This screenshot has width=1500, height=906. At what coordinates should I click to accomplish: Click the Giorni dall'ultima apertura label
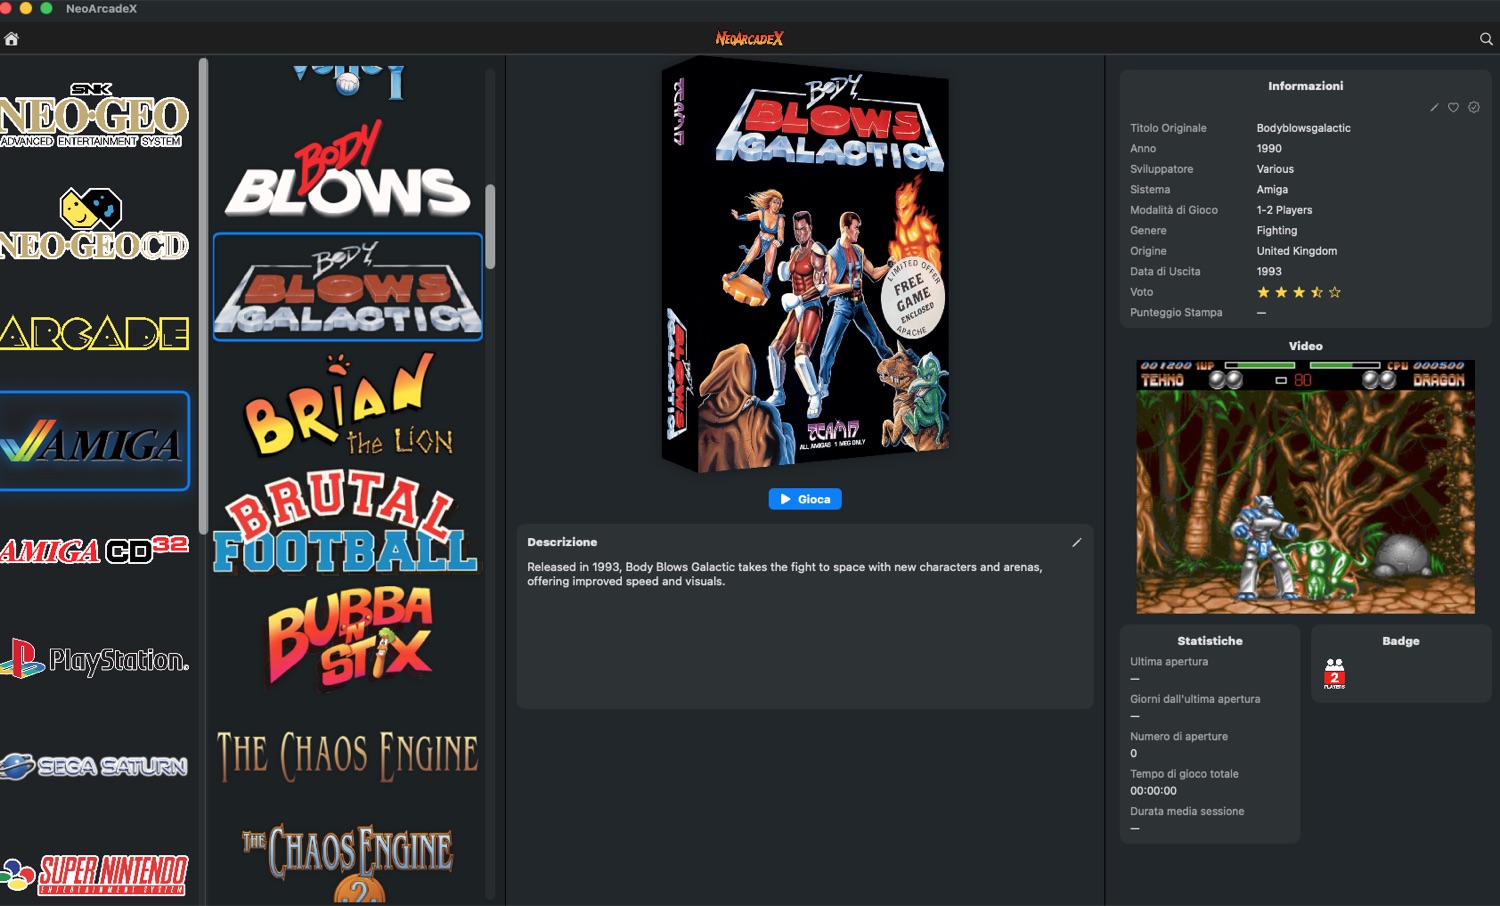pos(1195,699)
